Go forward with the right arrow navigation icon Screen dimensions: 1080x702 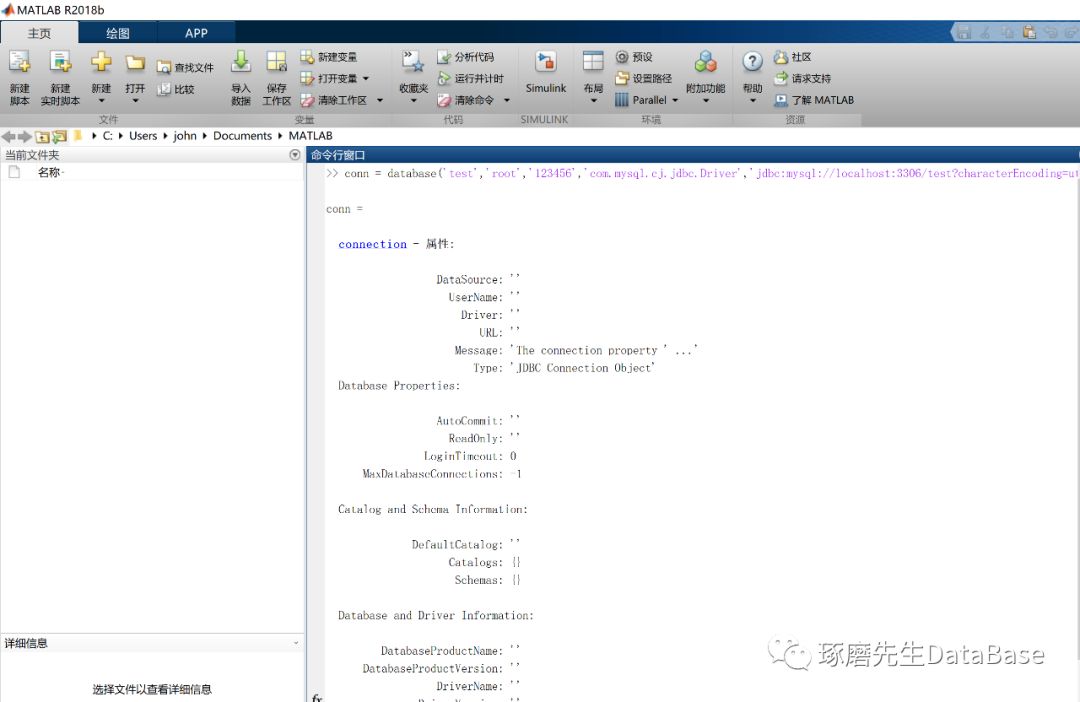coord(24,136)
